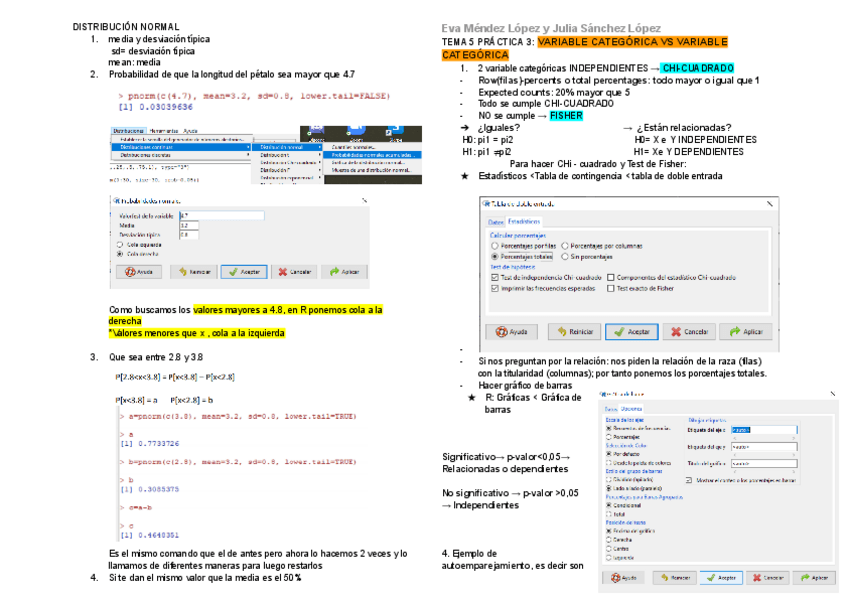Click Aplicar in Tabla de doble entrada dialog

pyautogui.click(x=746, y=332)
